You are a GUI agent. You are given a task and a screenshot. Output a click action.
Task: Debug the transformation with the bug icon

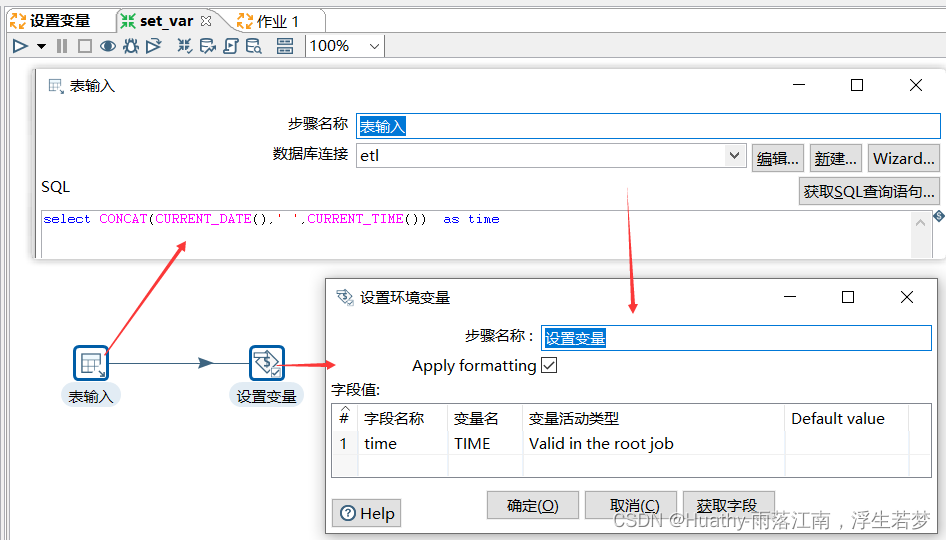click(x=131, y=46)
